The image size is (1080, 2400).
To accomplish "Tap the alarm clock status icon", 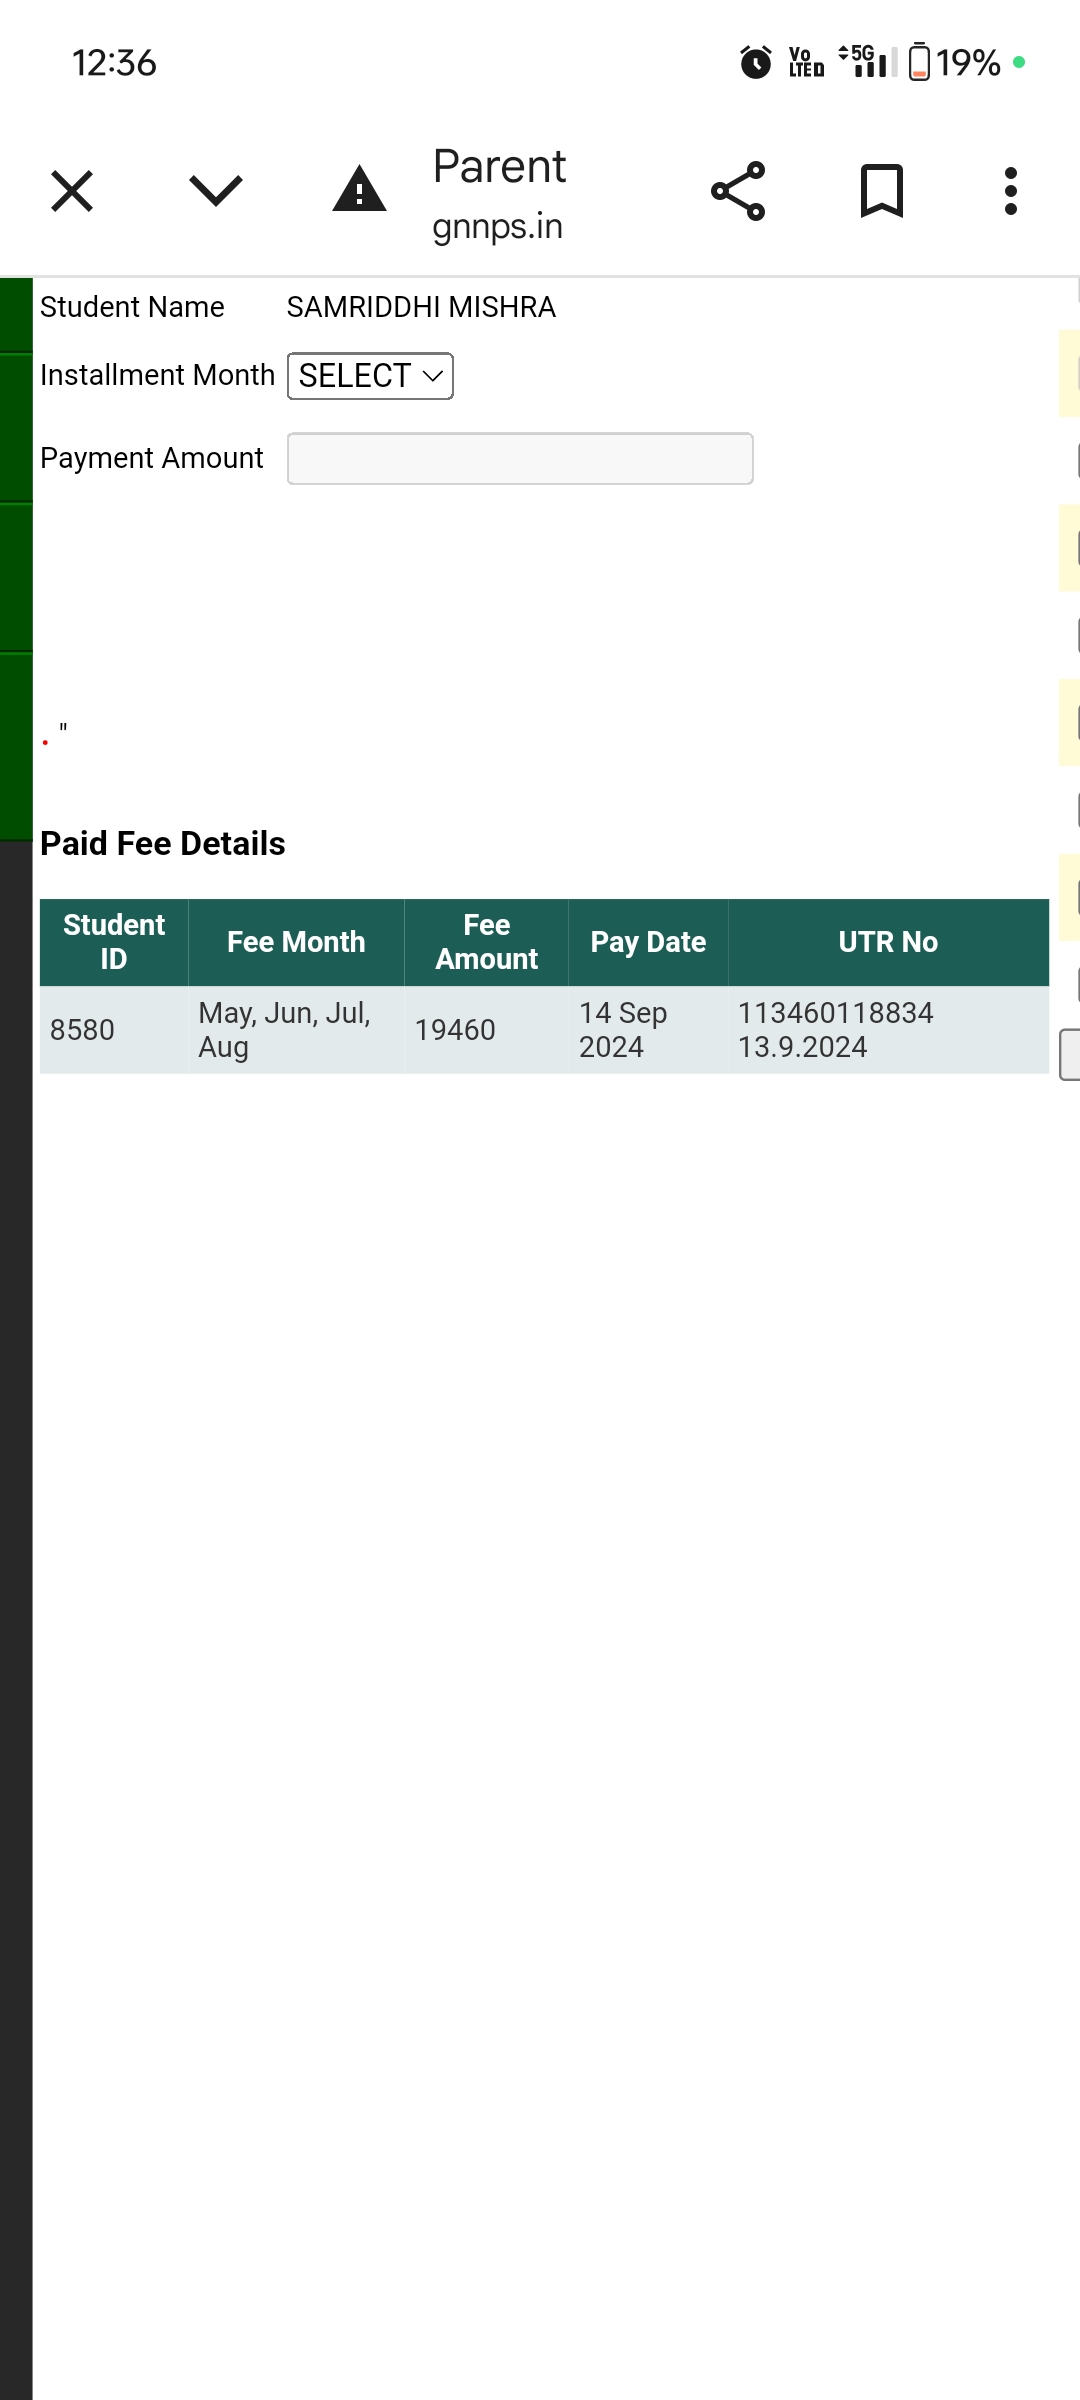I will (755, 63).
